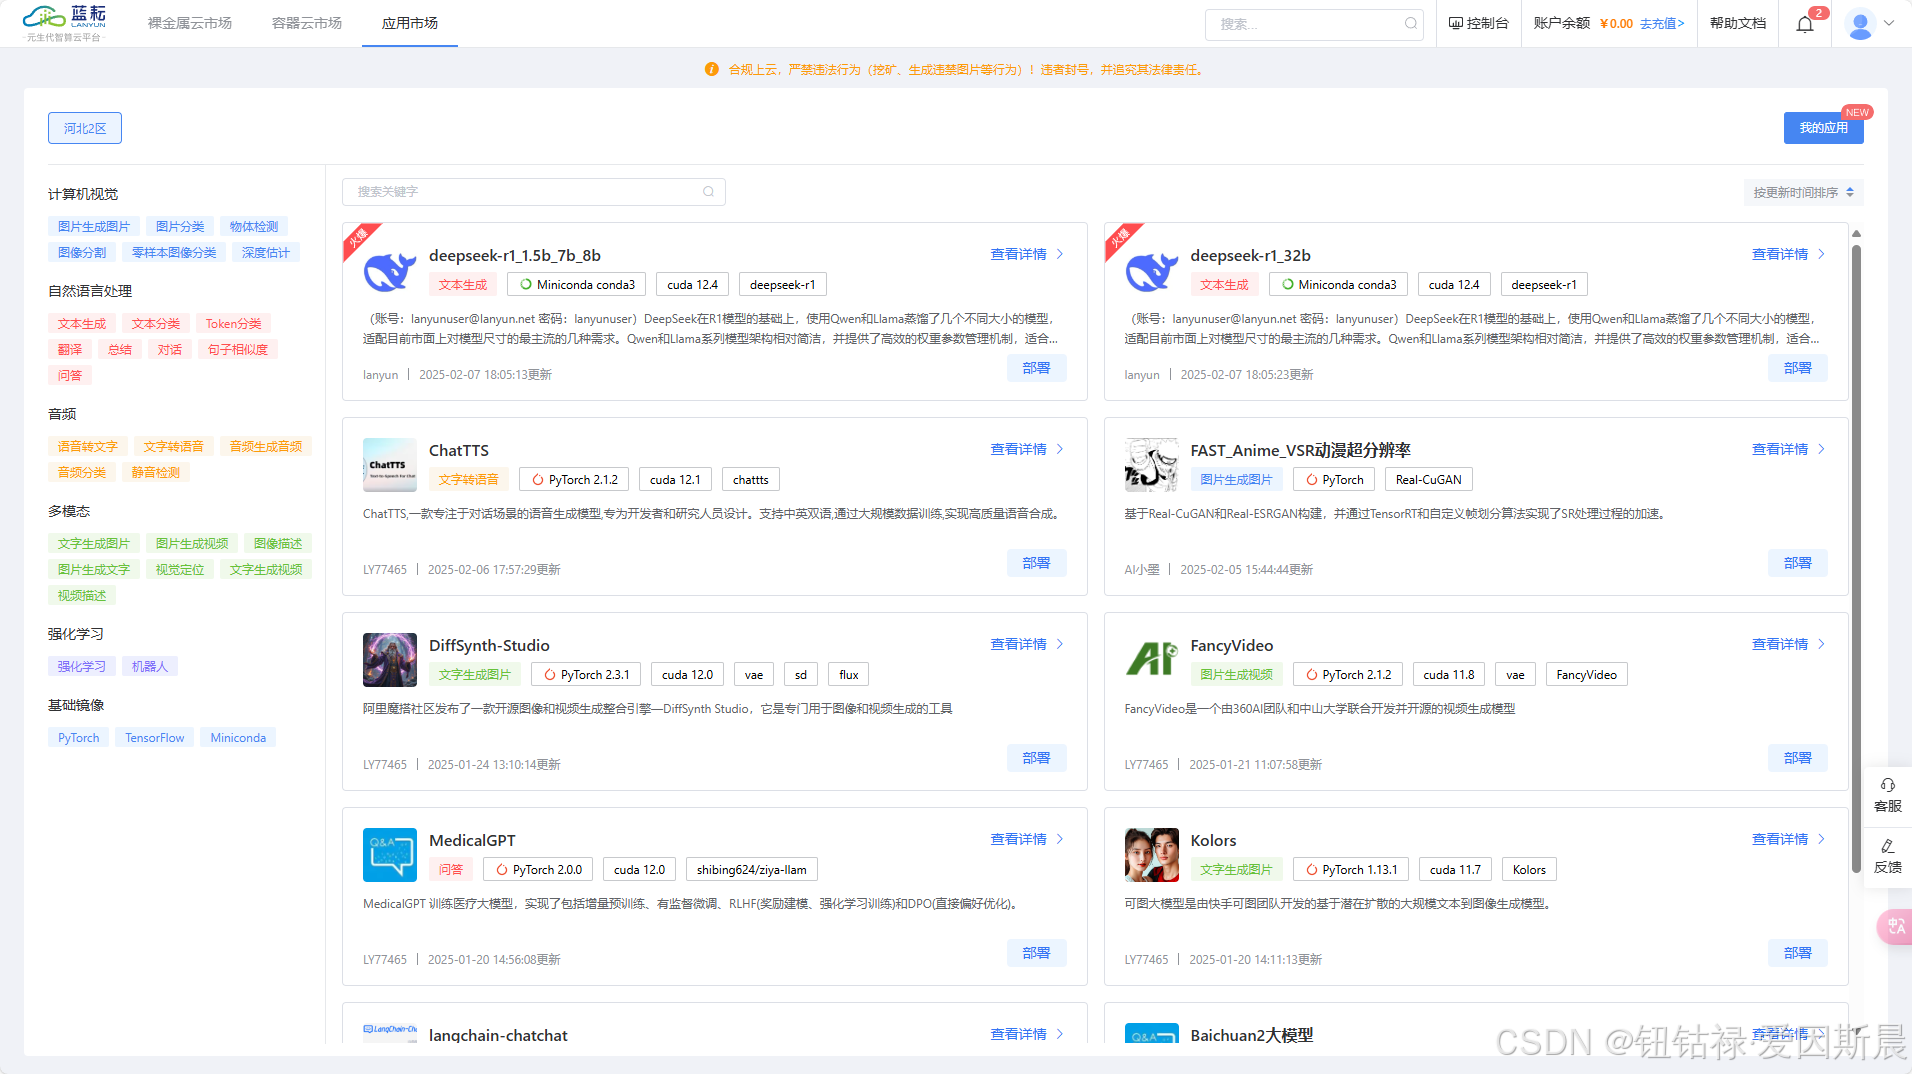Open the notification bell
This screenshot has width=1912, height=1074.
point(1805,23)
